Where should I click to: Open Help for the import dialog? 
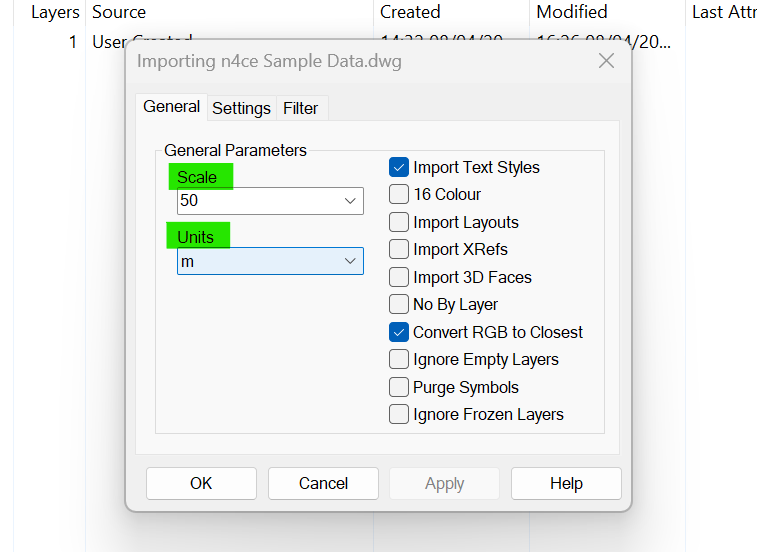click(566, 483)
